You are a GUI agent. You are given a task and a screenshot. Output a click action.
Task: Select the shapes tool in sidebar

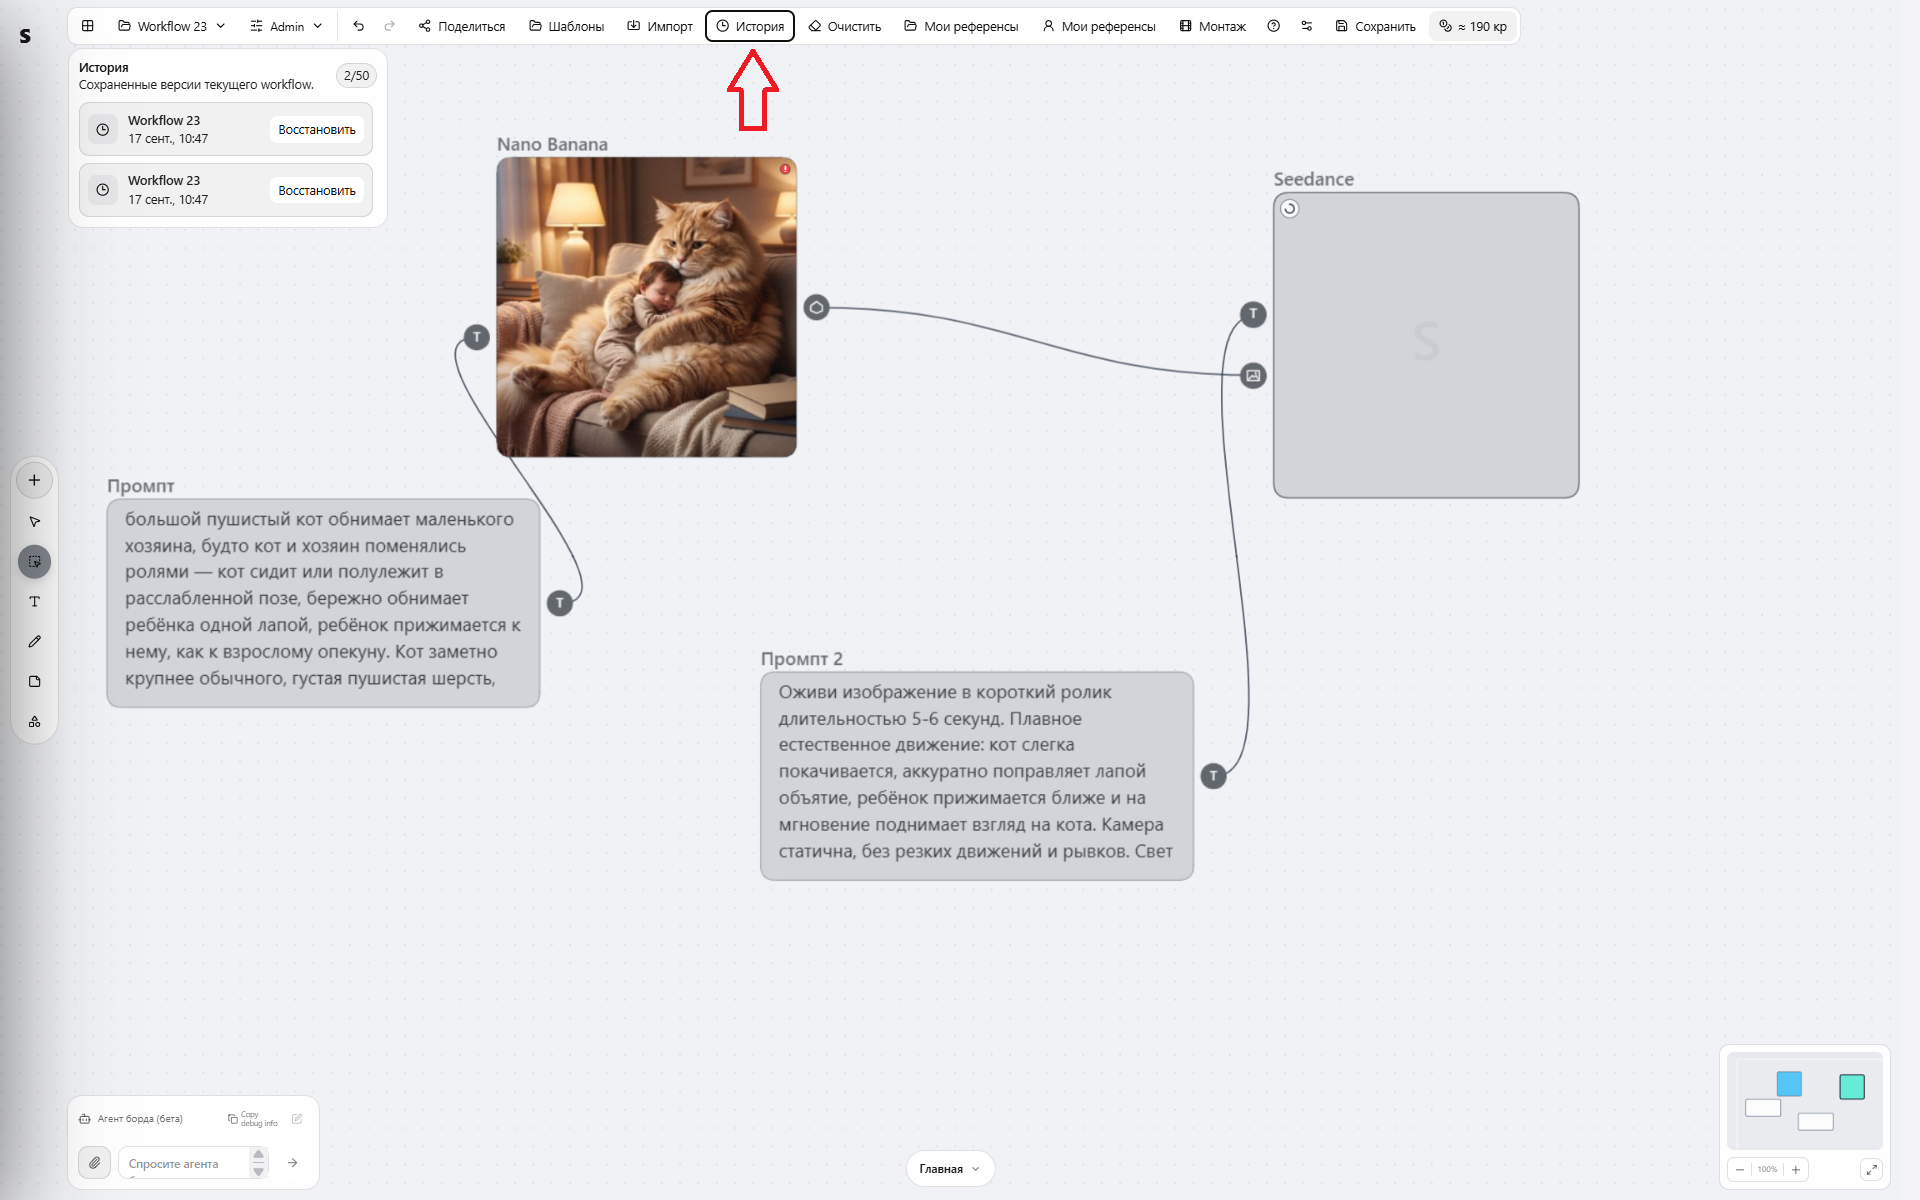point(35,722)
